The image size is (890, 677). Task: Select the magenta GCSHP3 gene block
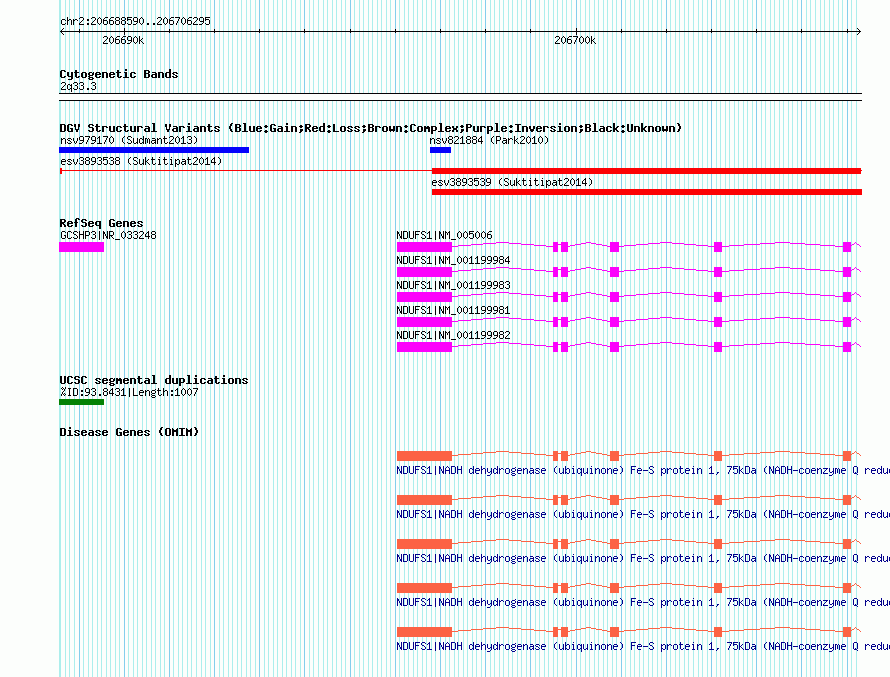click(82, 247)
